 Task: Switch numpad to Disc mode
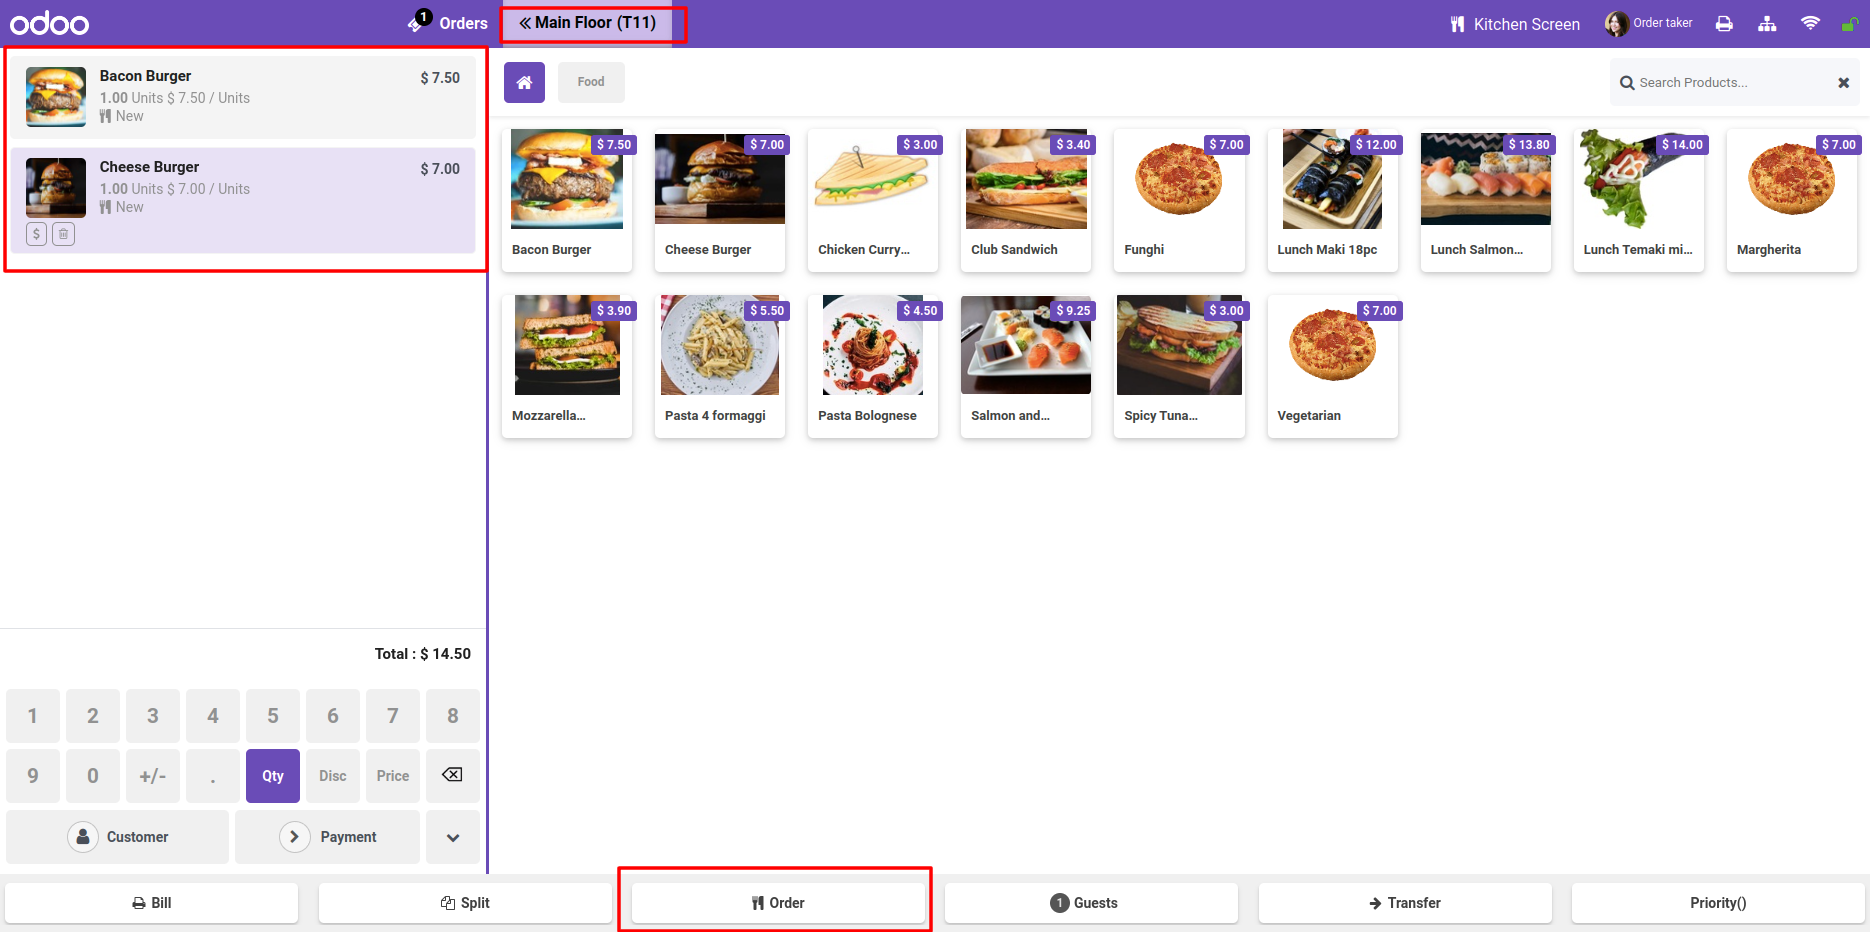point(333,775)
